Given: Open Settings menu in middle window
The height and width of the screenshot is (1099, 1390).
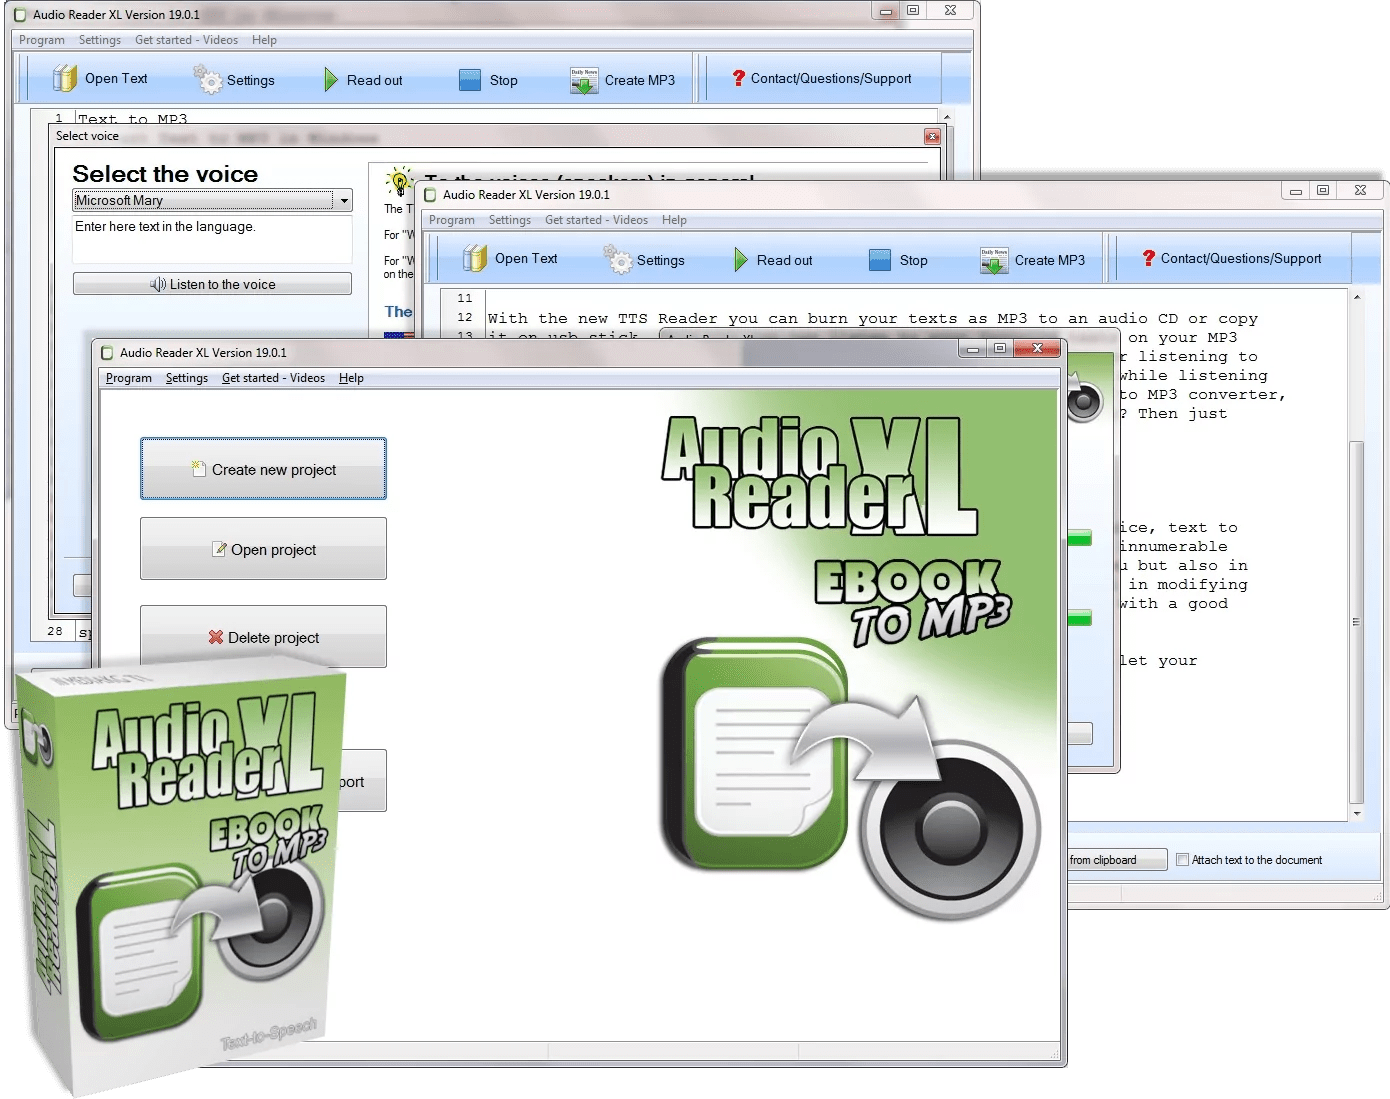Looking at the screenshot, I should pos(510,220).
